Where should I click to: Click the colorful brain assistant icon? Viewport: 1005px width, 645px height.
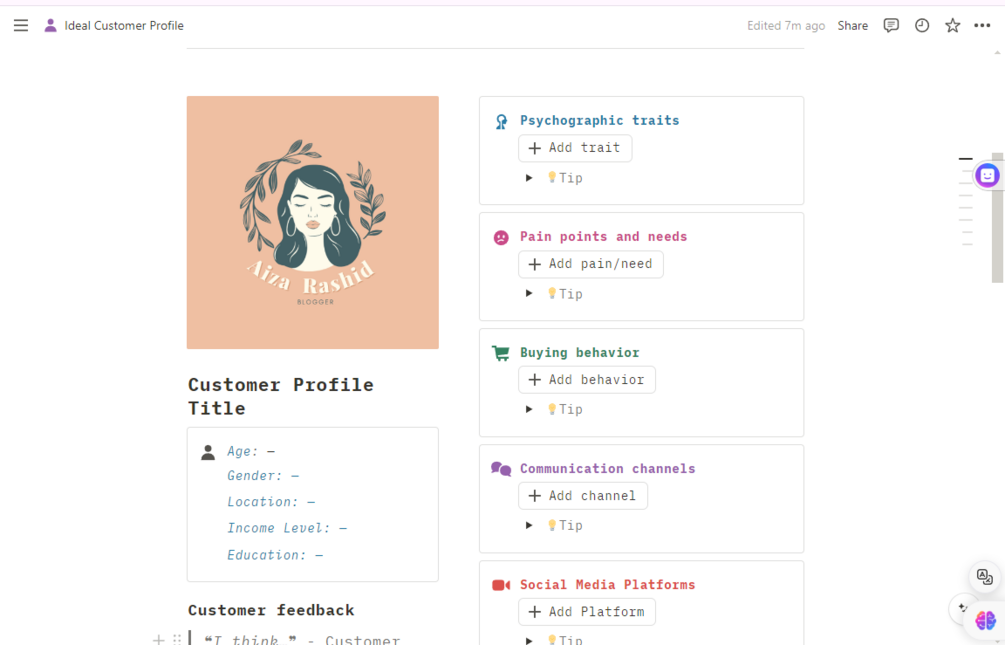[x=985, y=621]
